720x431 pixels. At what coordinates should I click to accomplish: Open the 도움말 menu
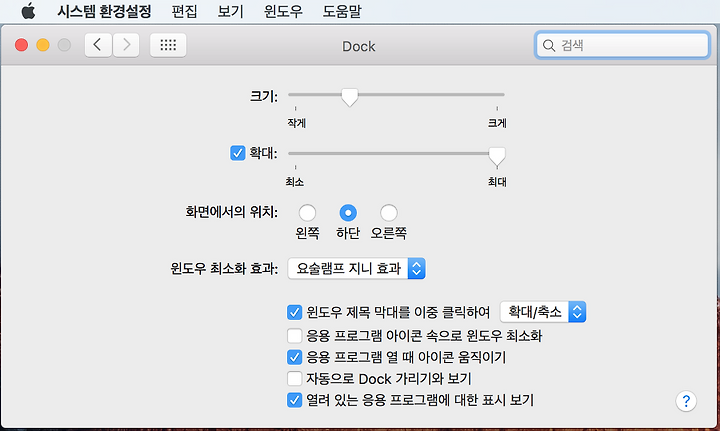click(342, 11)
